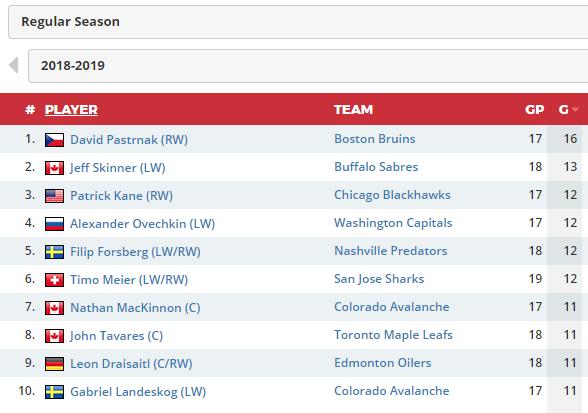
Task: Click the previous season arrow icon
Action: coord(14,65)
